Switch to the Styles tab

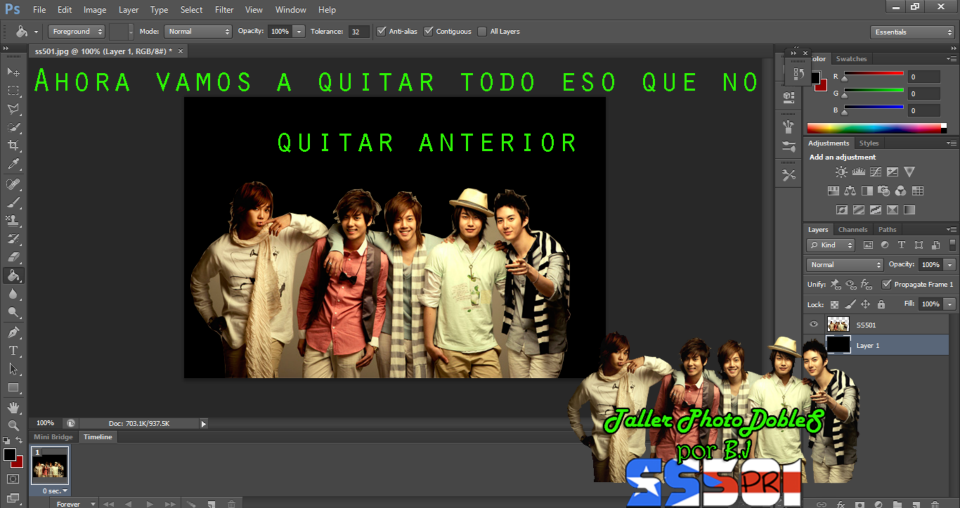click(869, 143)
